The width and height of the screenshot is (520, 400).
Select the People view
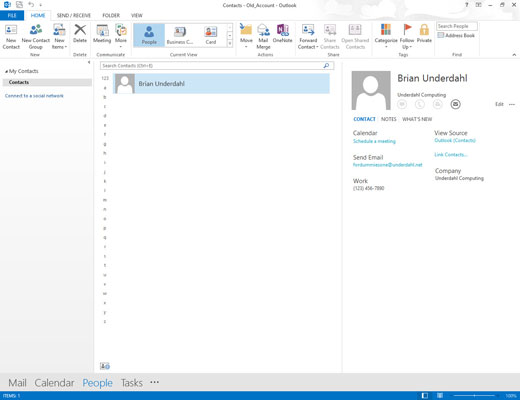[x=149, y=35]
